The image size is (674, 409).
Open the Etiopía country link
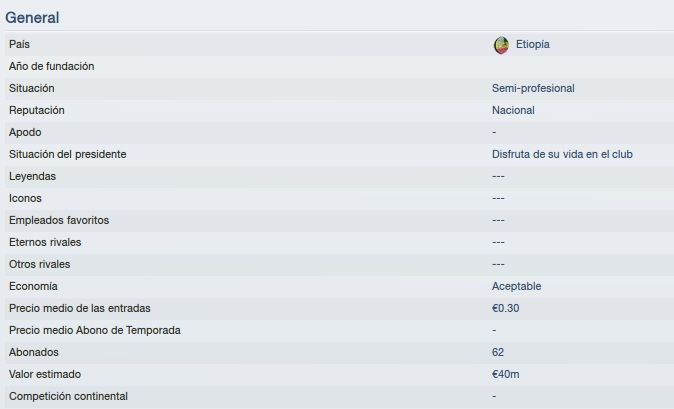[x=533, y=44]
